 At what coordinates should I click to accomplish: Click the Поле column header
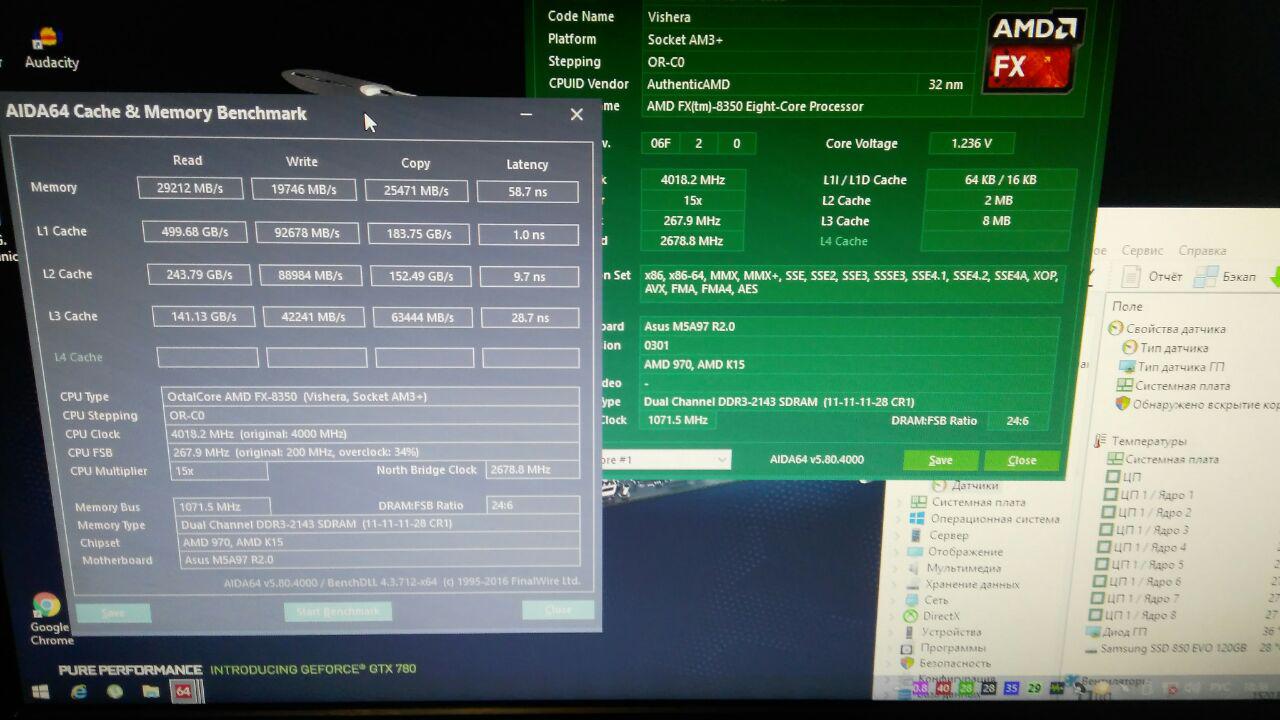pos(1127,306)
